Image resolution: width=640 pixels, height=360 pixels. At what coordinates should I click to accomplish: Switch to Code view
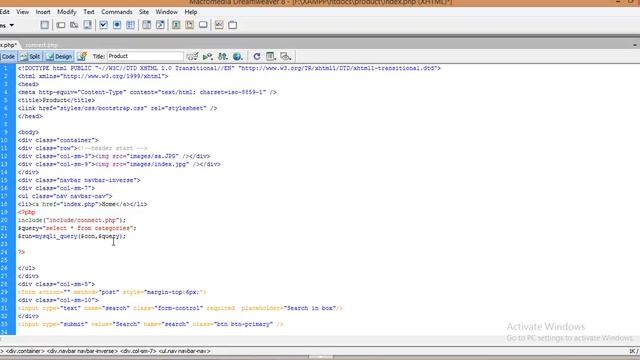(x=8, y=56)
